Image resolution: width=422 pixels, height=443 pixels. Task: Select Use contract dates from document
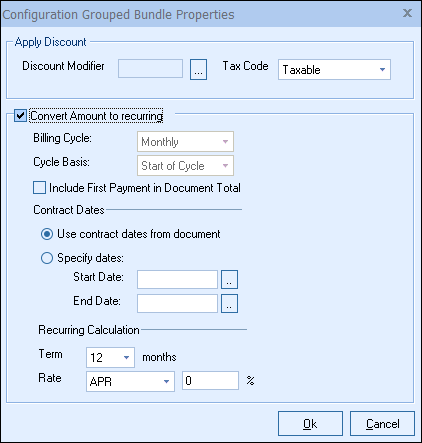point(47,234)
